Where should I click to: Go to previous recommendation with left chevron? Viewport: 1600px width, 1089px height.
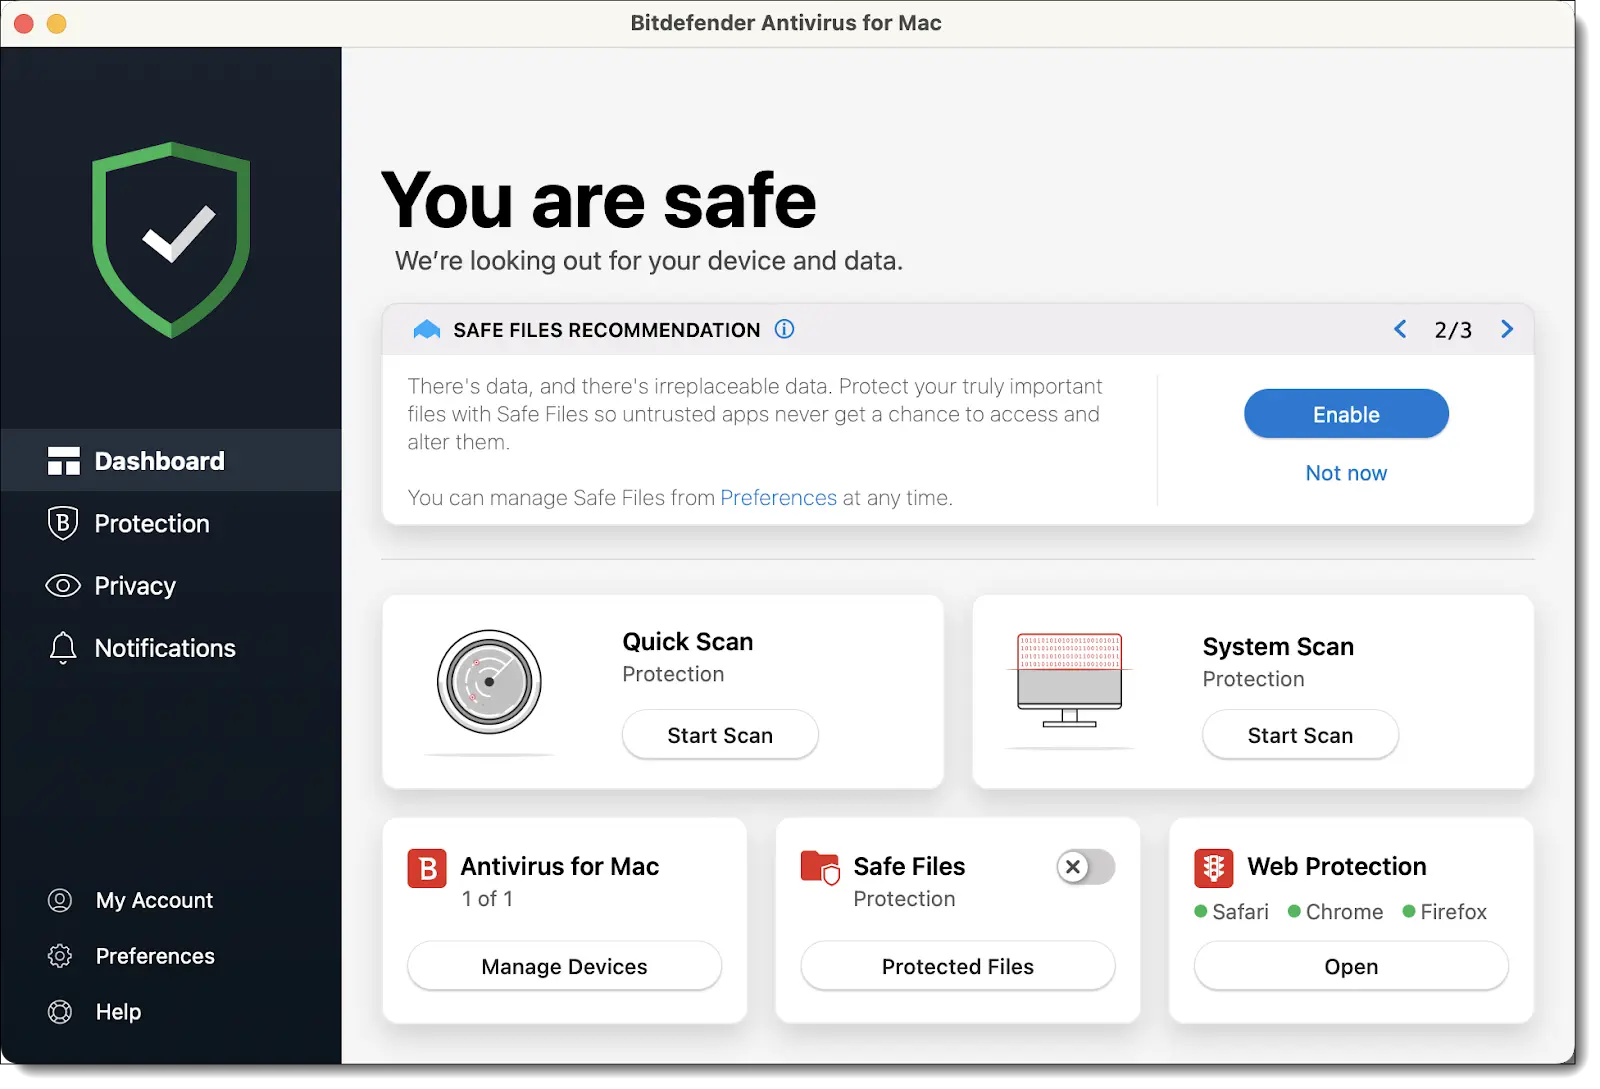[1400, 329]
